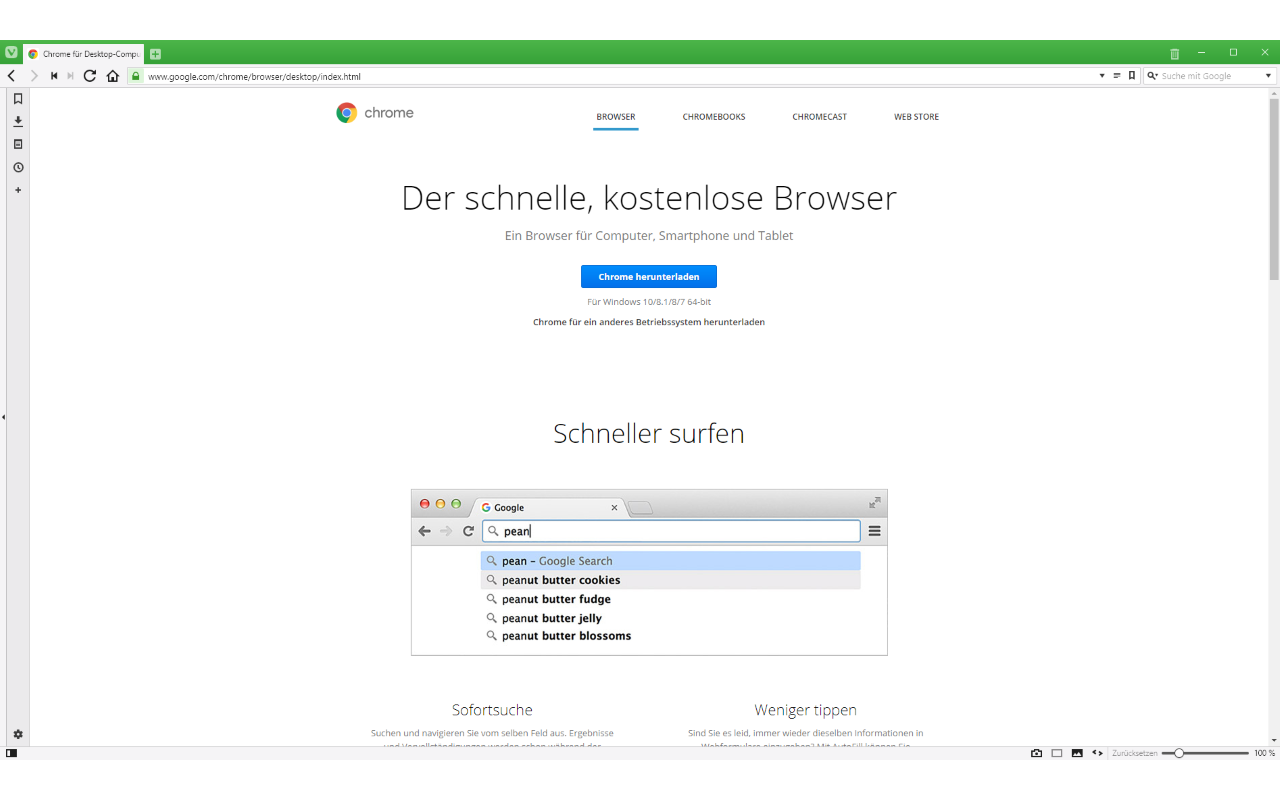Reload the current page
This screenshot has height=800, width=1280.
point(90,76)
